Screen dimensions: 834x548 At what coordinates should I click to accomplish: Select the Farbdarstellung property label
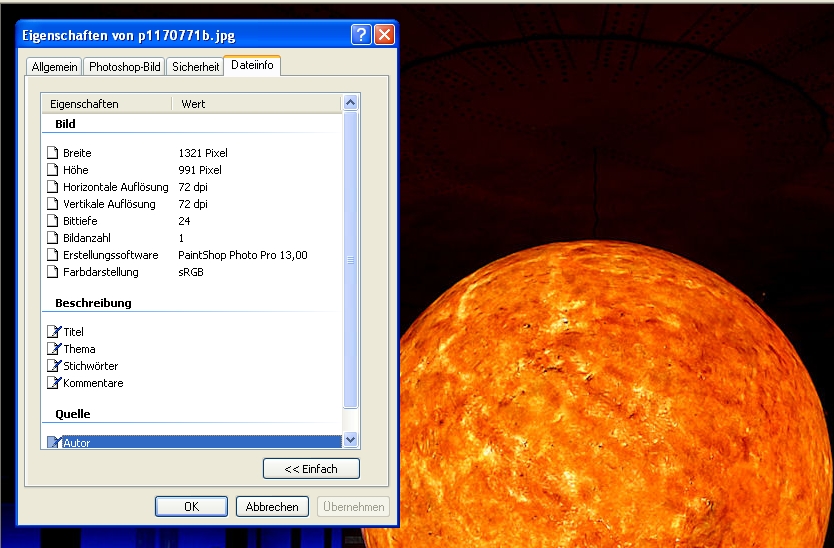pyautogui.click(x=101, y=272)
